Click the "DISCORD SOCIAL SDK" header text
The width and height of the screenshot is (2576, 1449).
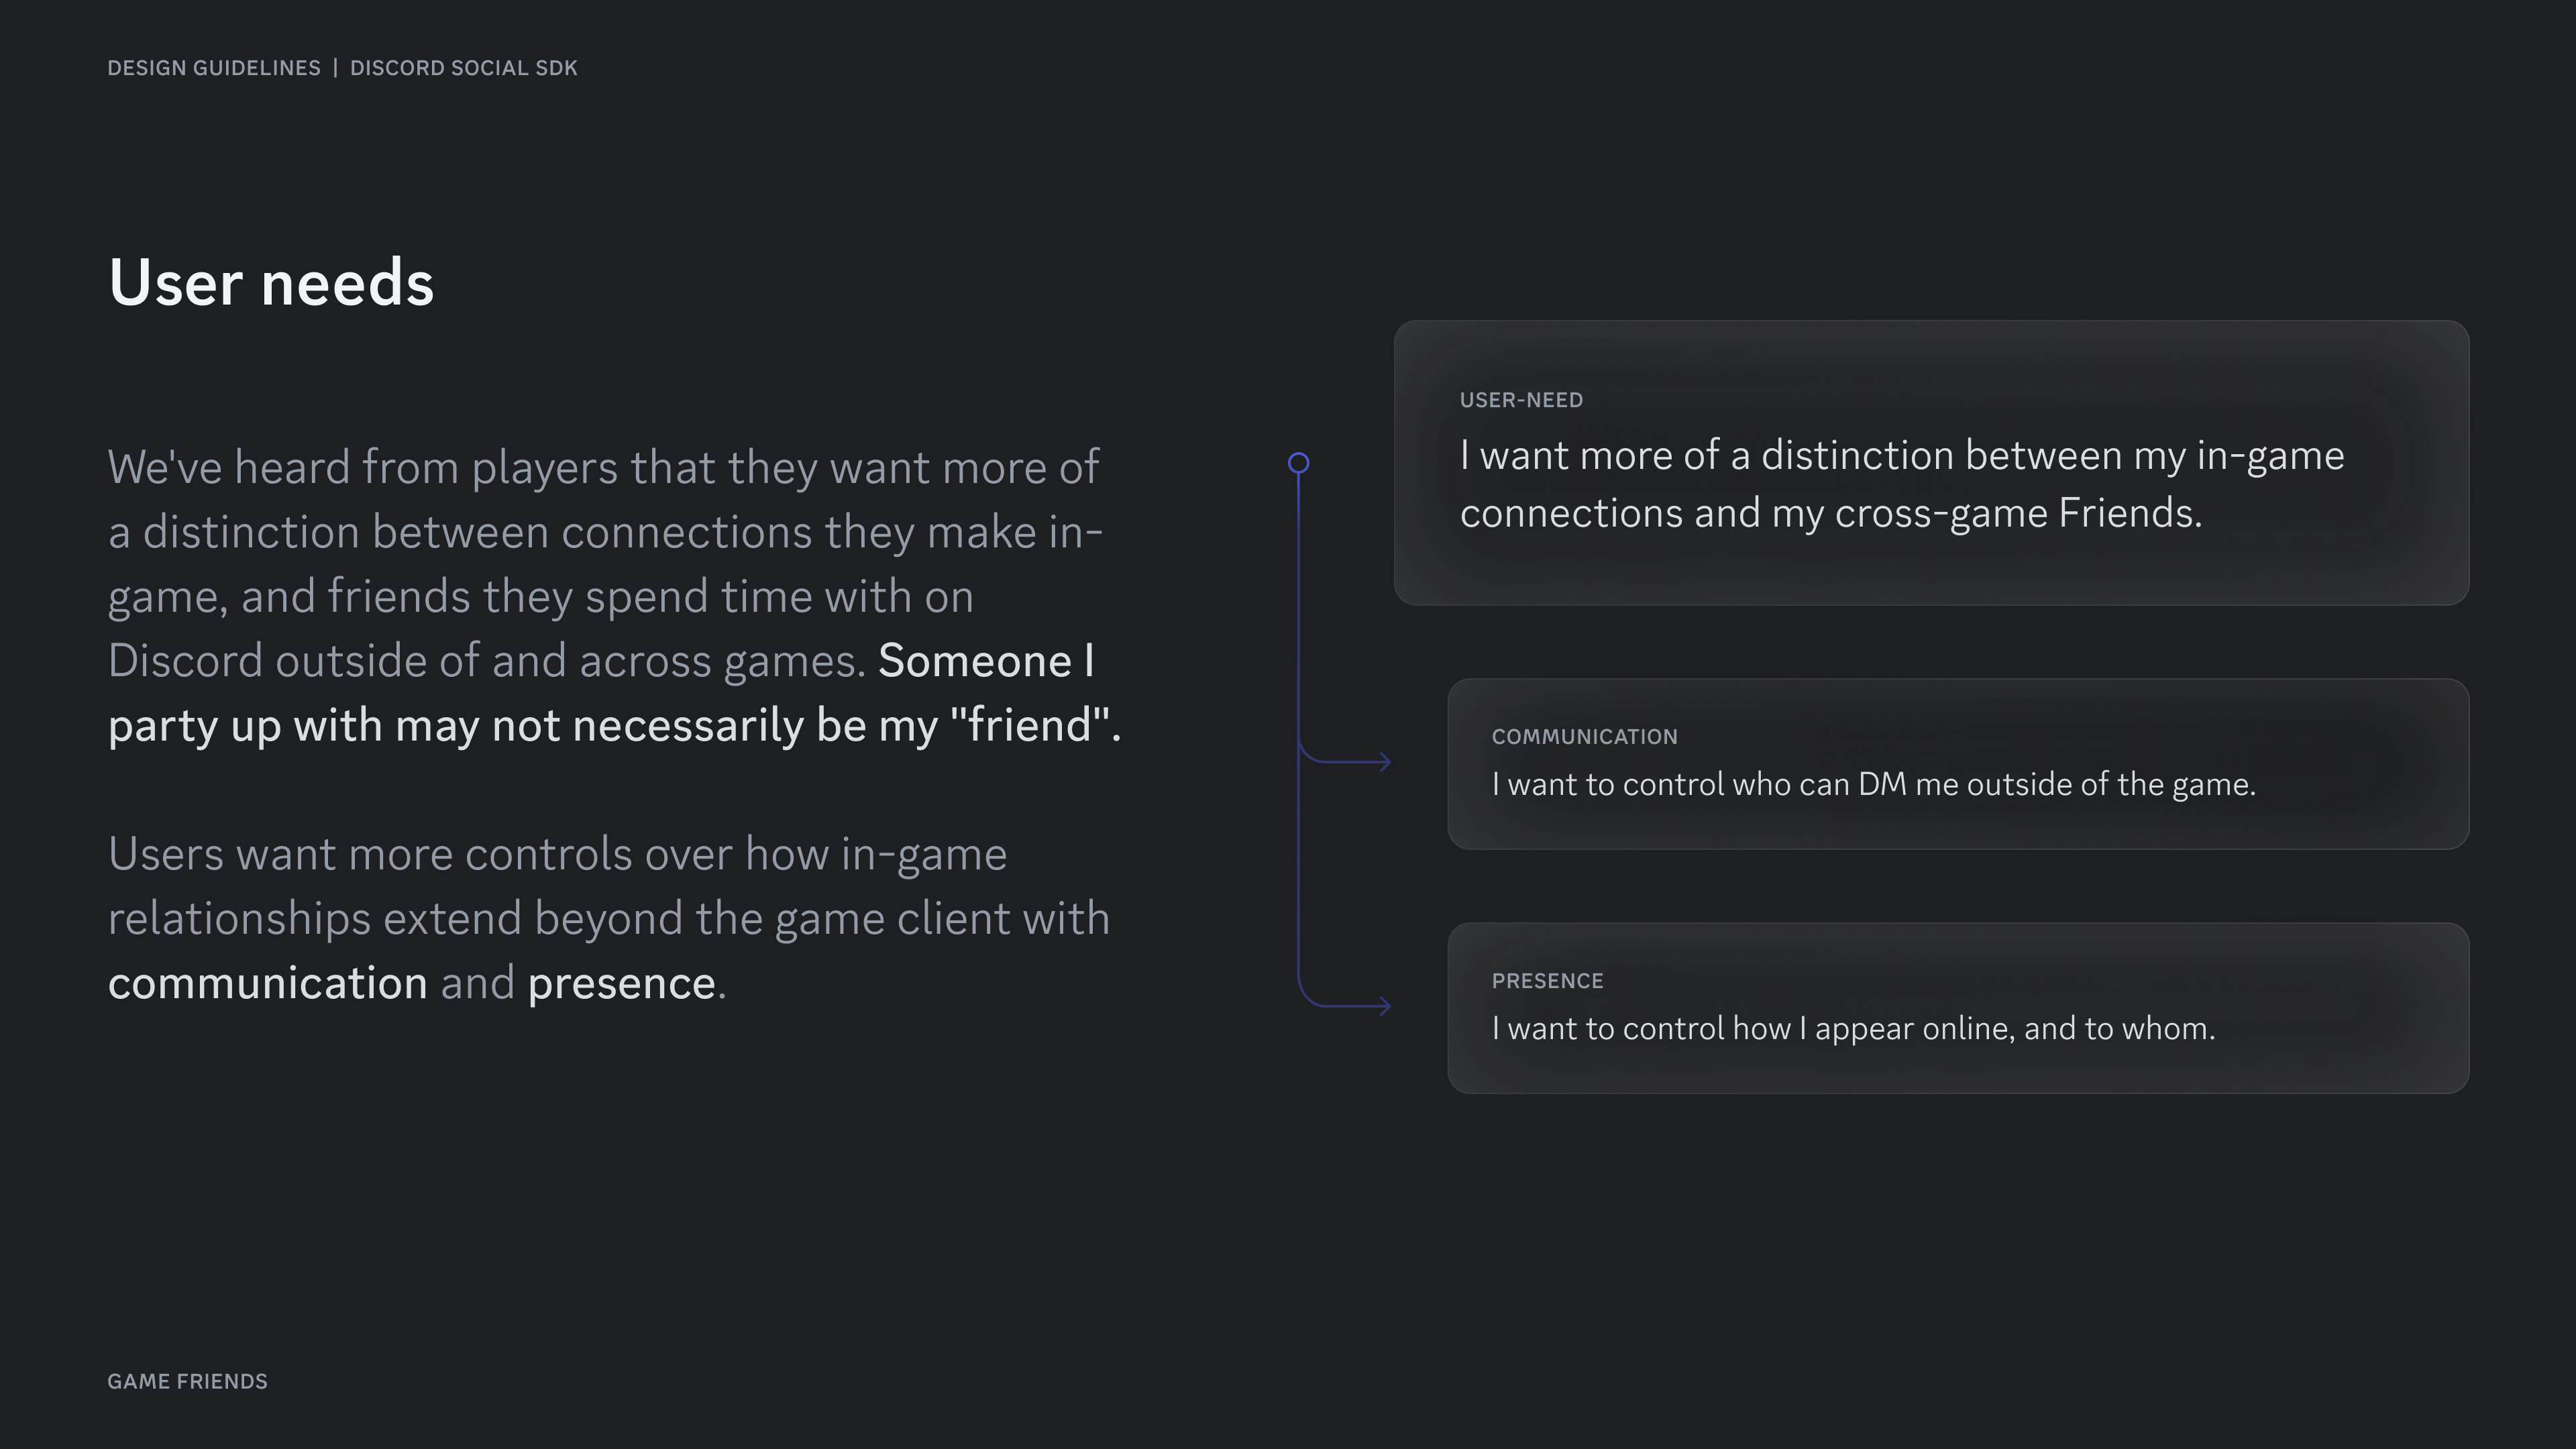pyautogui.click(x=463, y=68)
